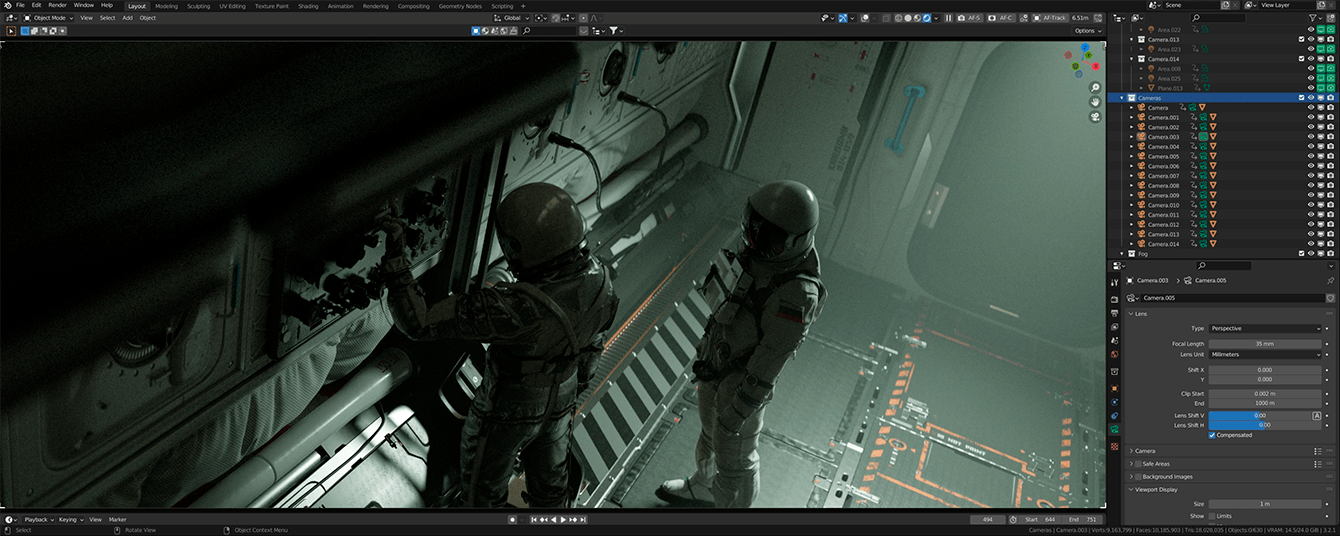The width and height of the screenshot is (1340, 536).
Task: Click the AF-Track button
Action: [x=1050, y=18]
